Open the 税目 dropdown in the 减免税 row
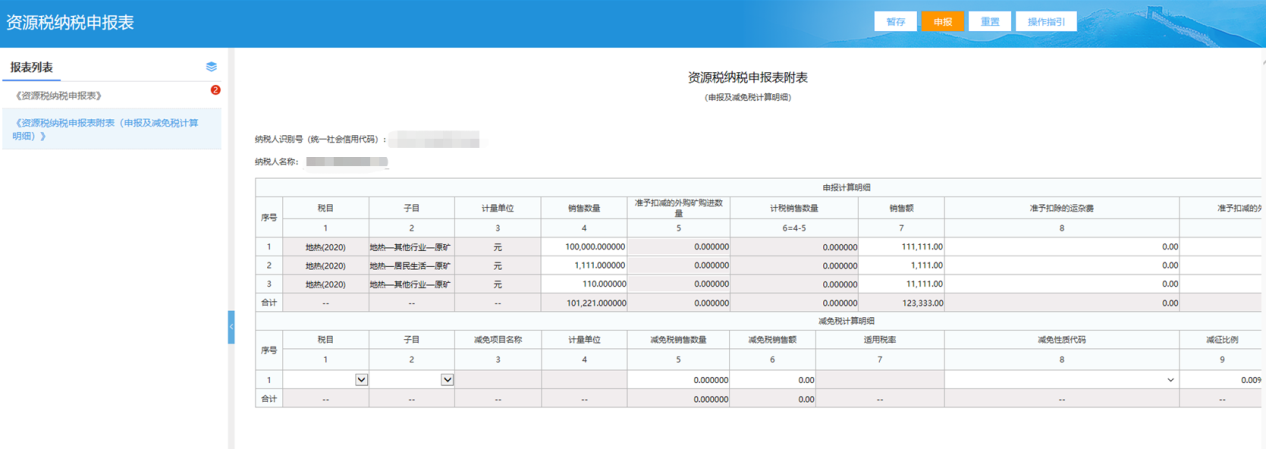 point(361,380)
